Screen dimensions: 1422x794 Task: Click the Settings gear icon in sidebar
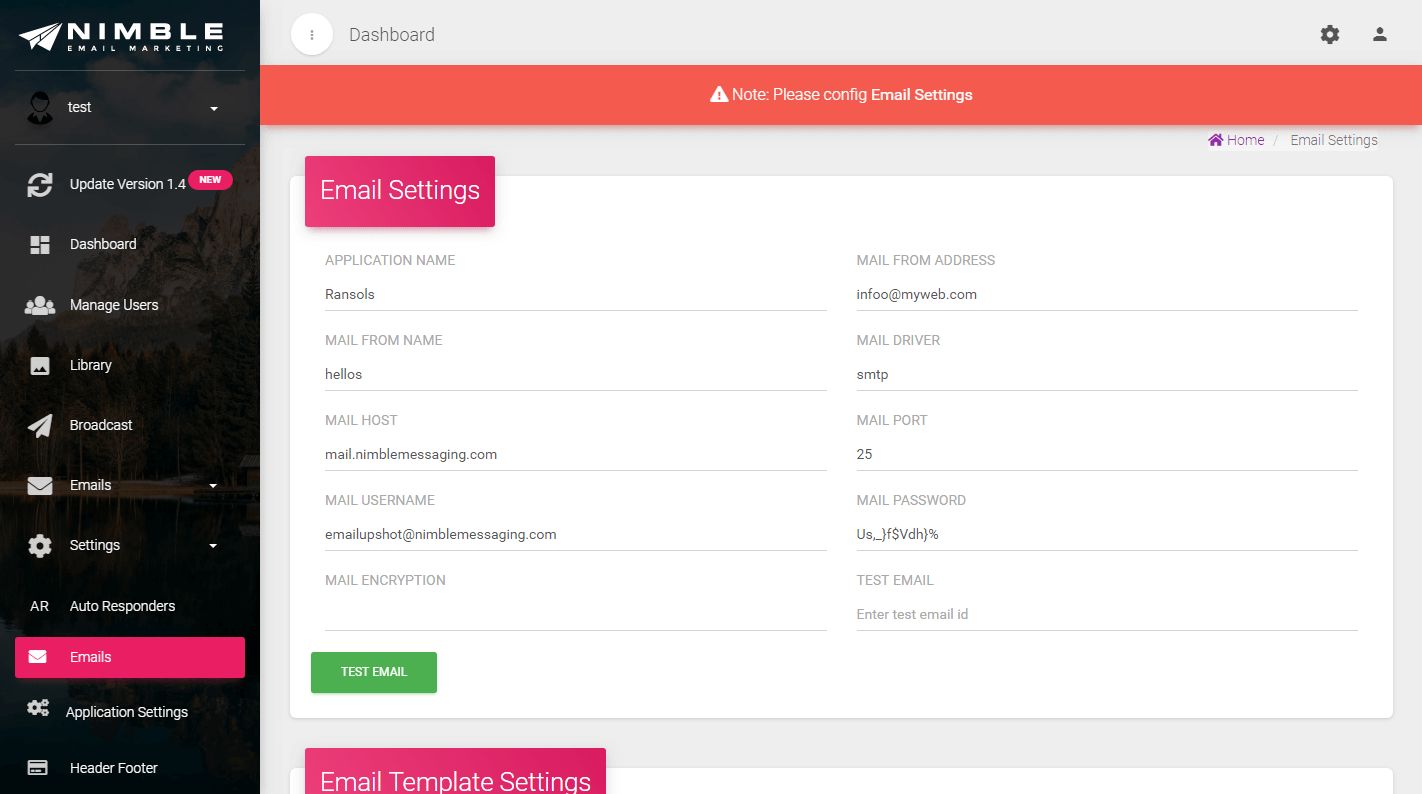(40, 545)
